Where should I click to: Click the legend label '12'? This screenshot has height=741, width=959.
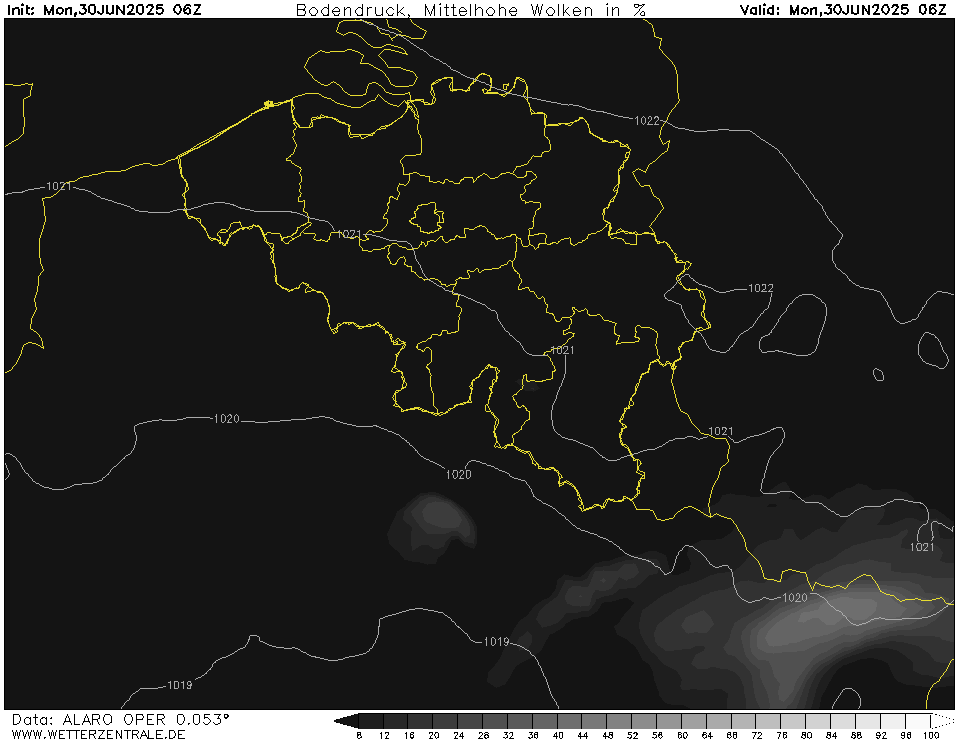384,735
